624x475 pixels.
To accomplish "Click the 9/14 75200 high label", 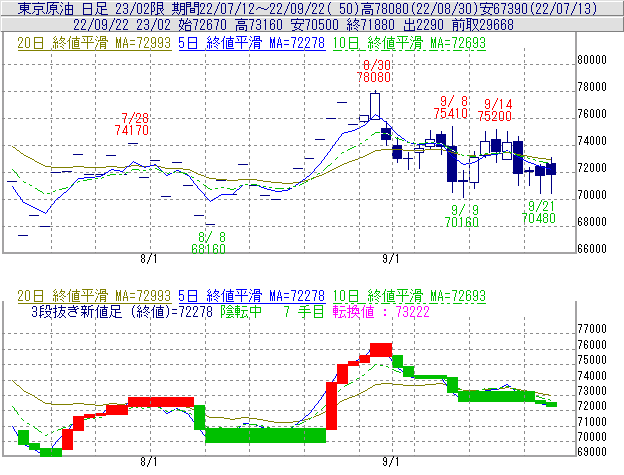I will 495,110.
